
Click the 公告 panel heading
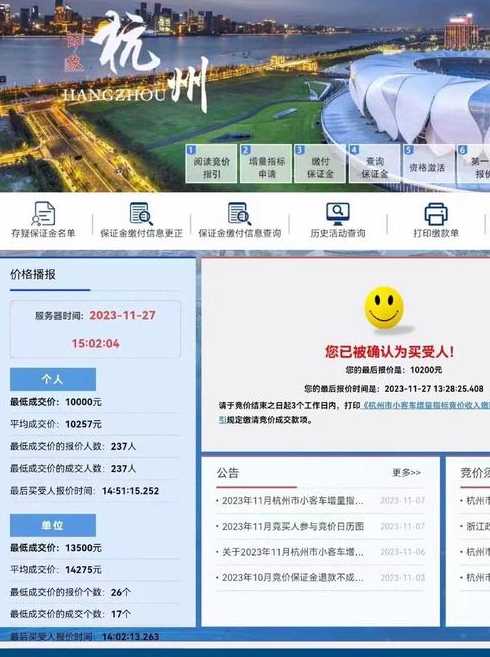(228, 473)
